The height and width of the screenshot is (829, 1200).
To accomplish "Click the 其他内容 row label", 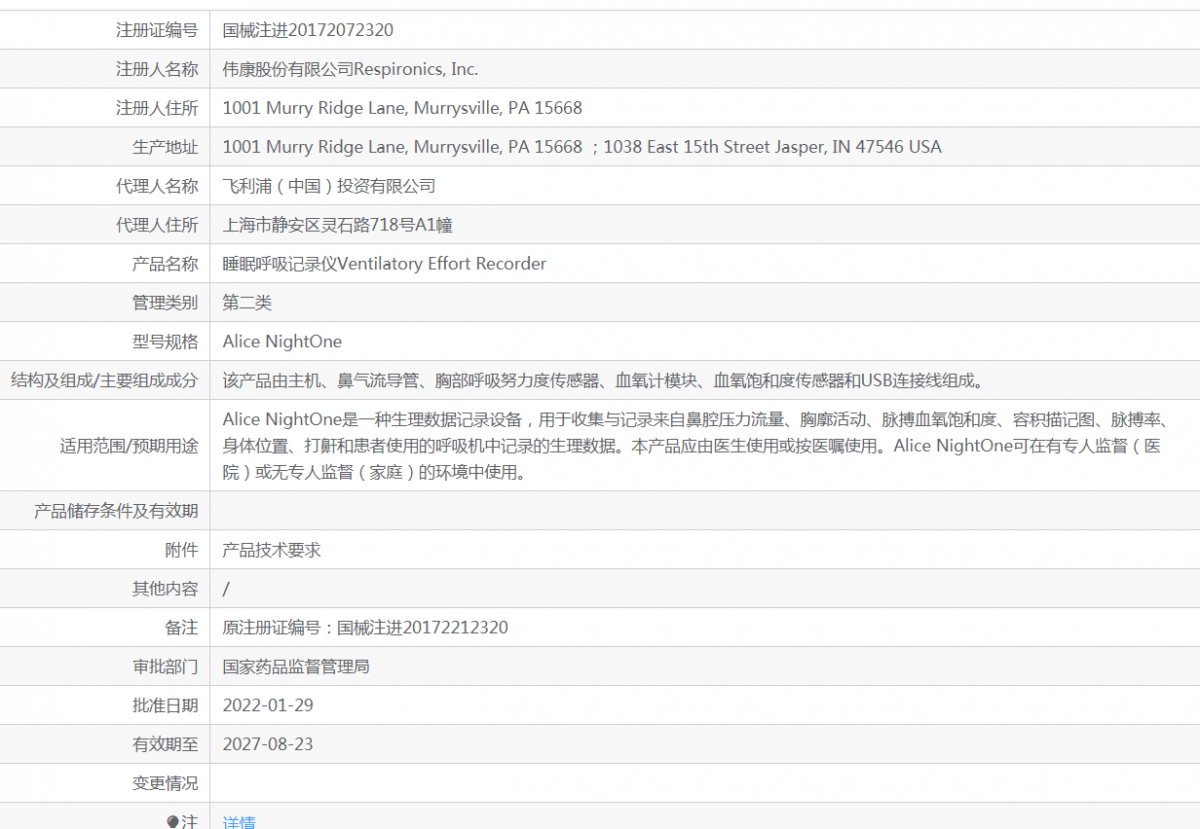I will 165,589.
